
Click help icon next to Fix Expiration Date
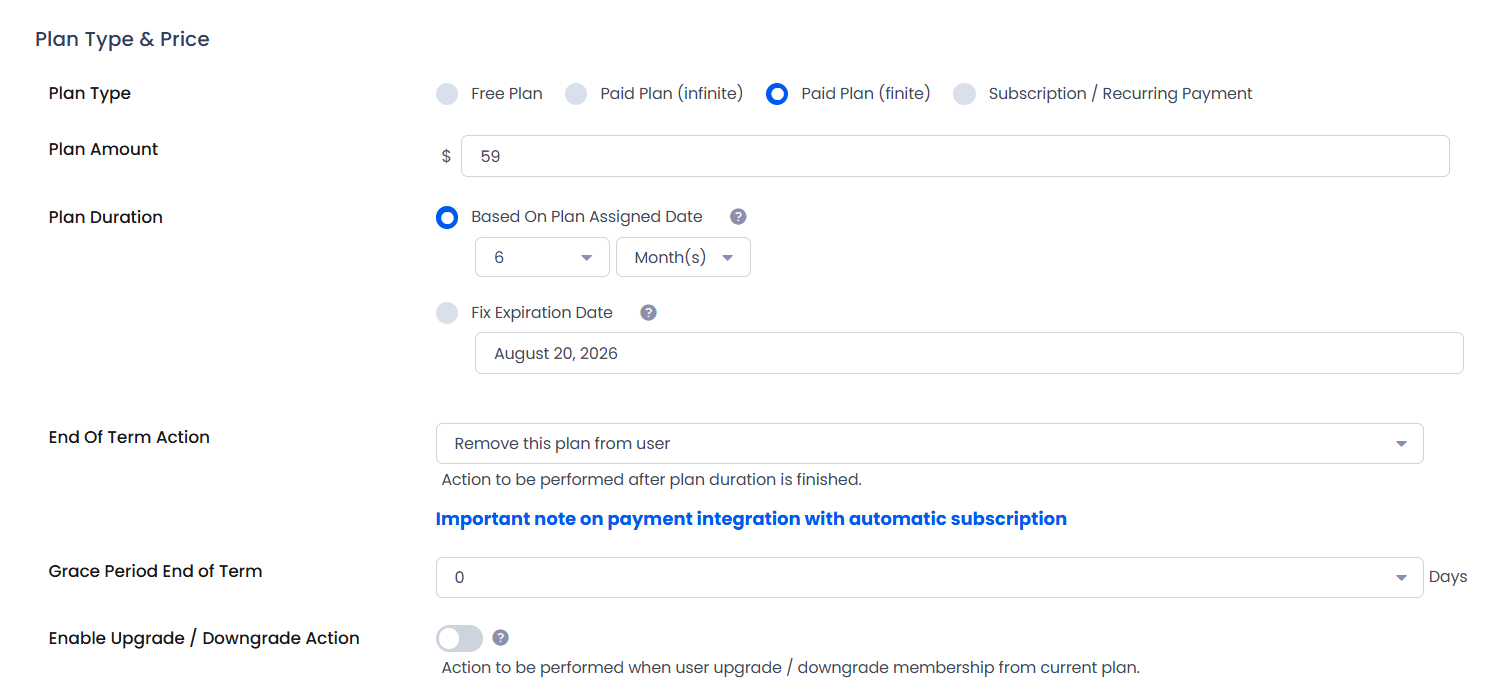pos(648,313)
